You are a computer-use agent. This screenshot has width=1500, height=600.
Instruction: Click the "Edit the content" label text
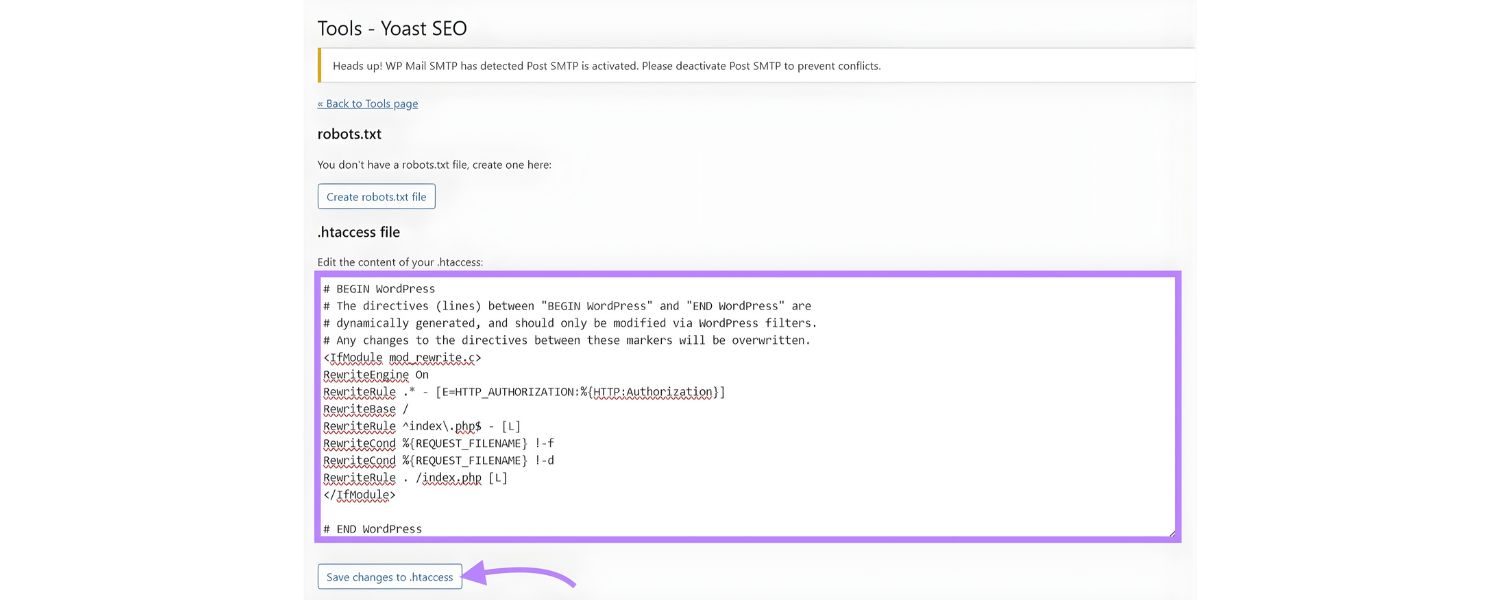(400, 261)
